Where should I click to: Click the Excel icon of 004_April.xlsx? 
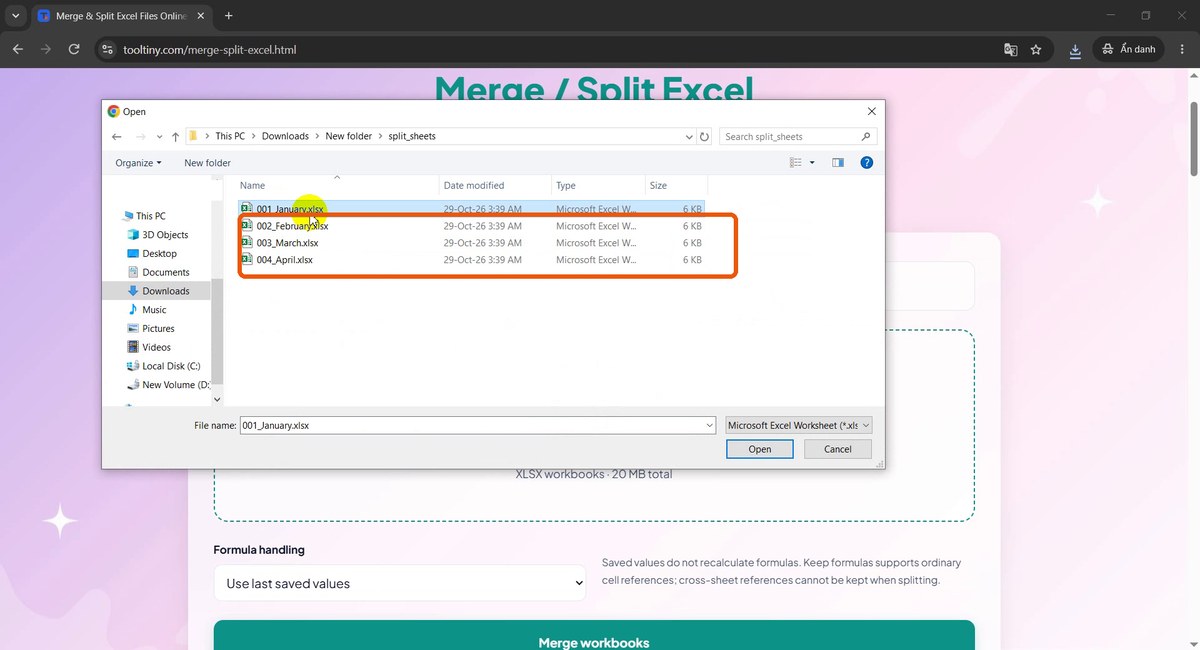pos(247,260)
